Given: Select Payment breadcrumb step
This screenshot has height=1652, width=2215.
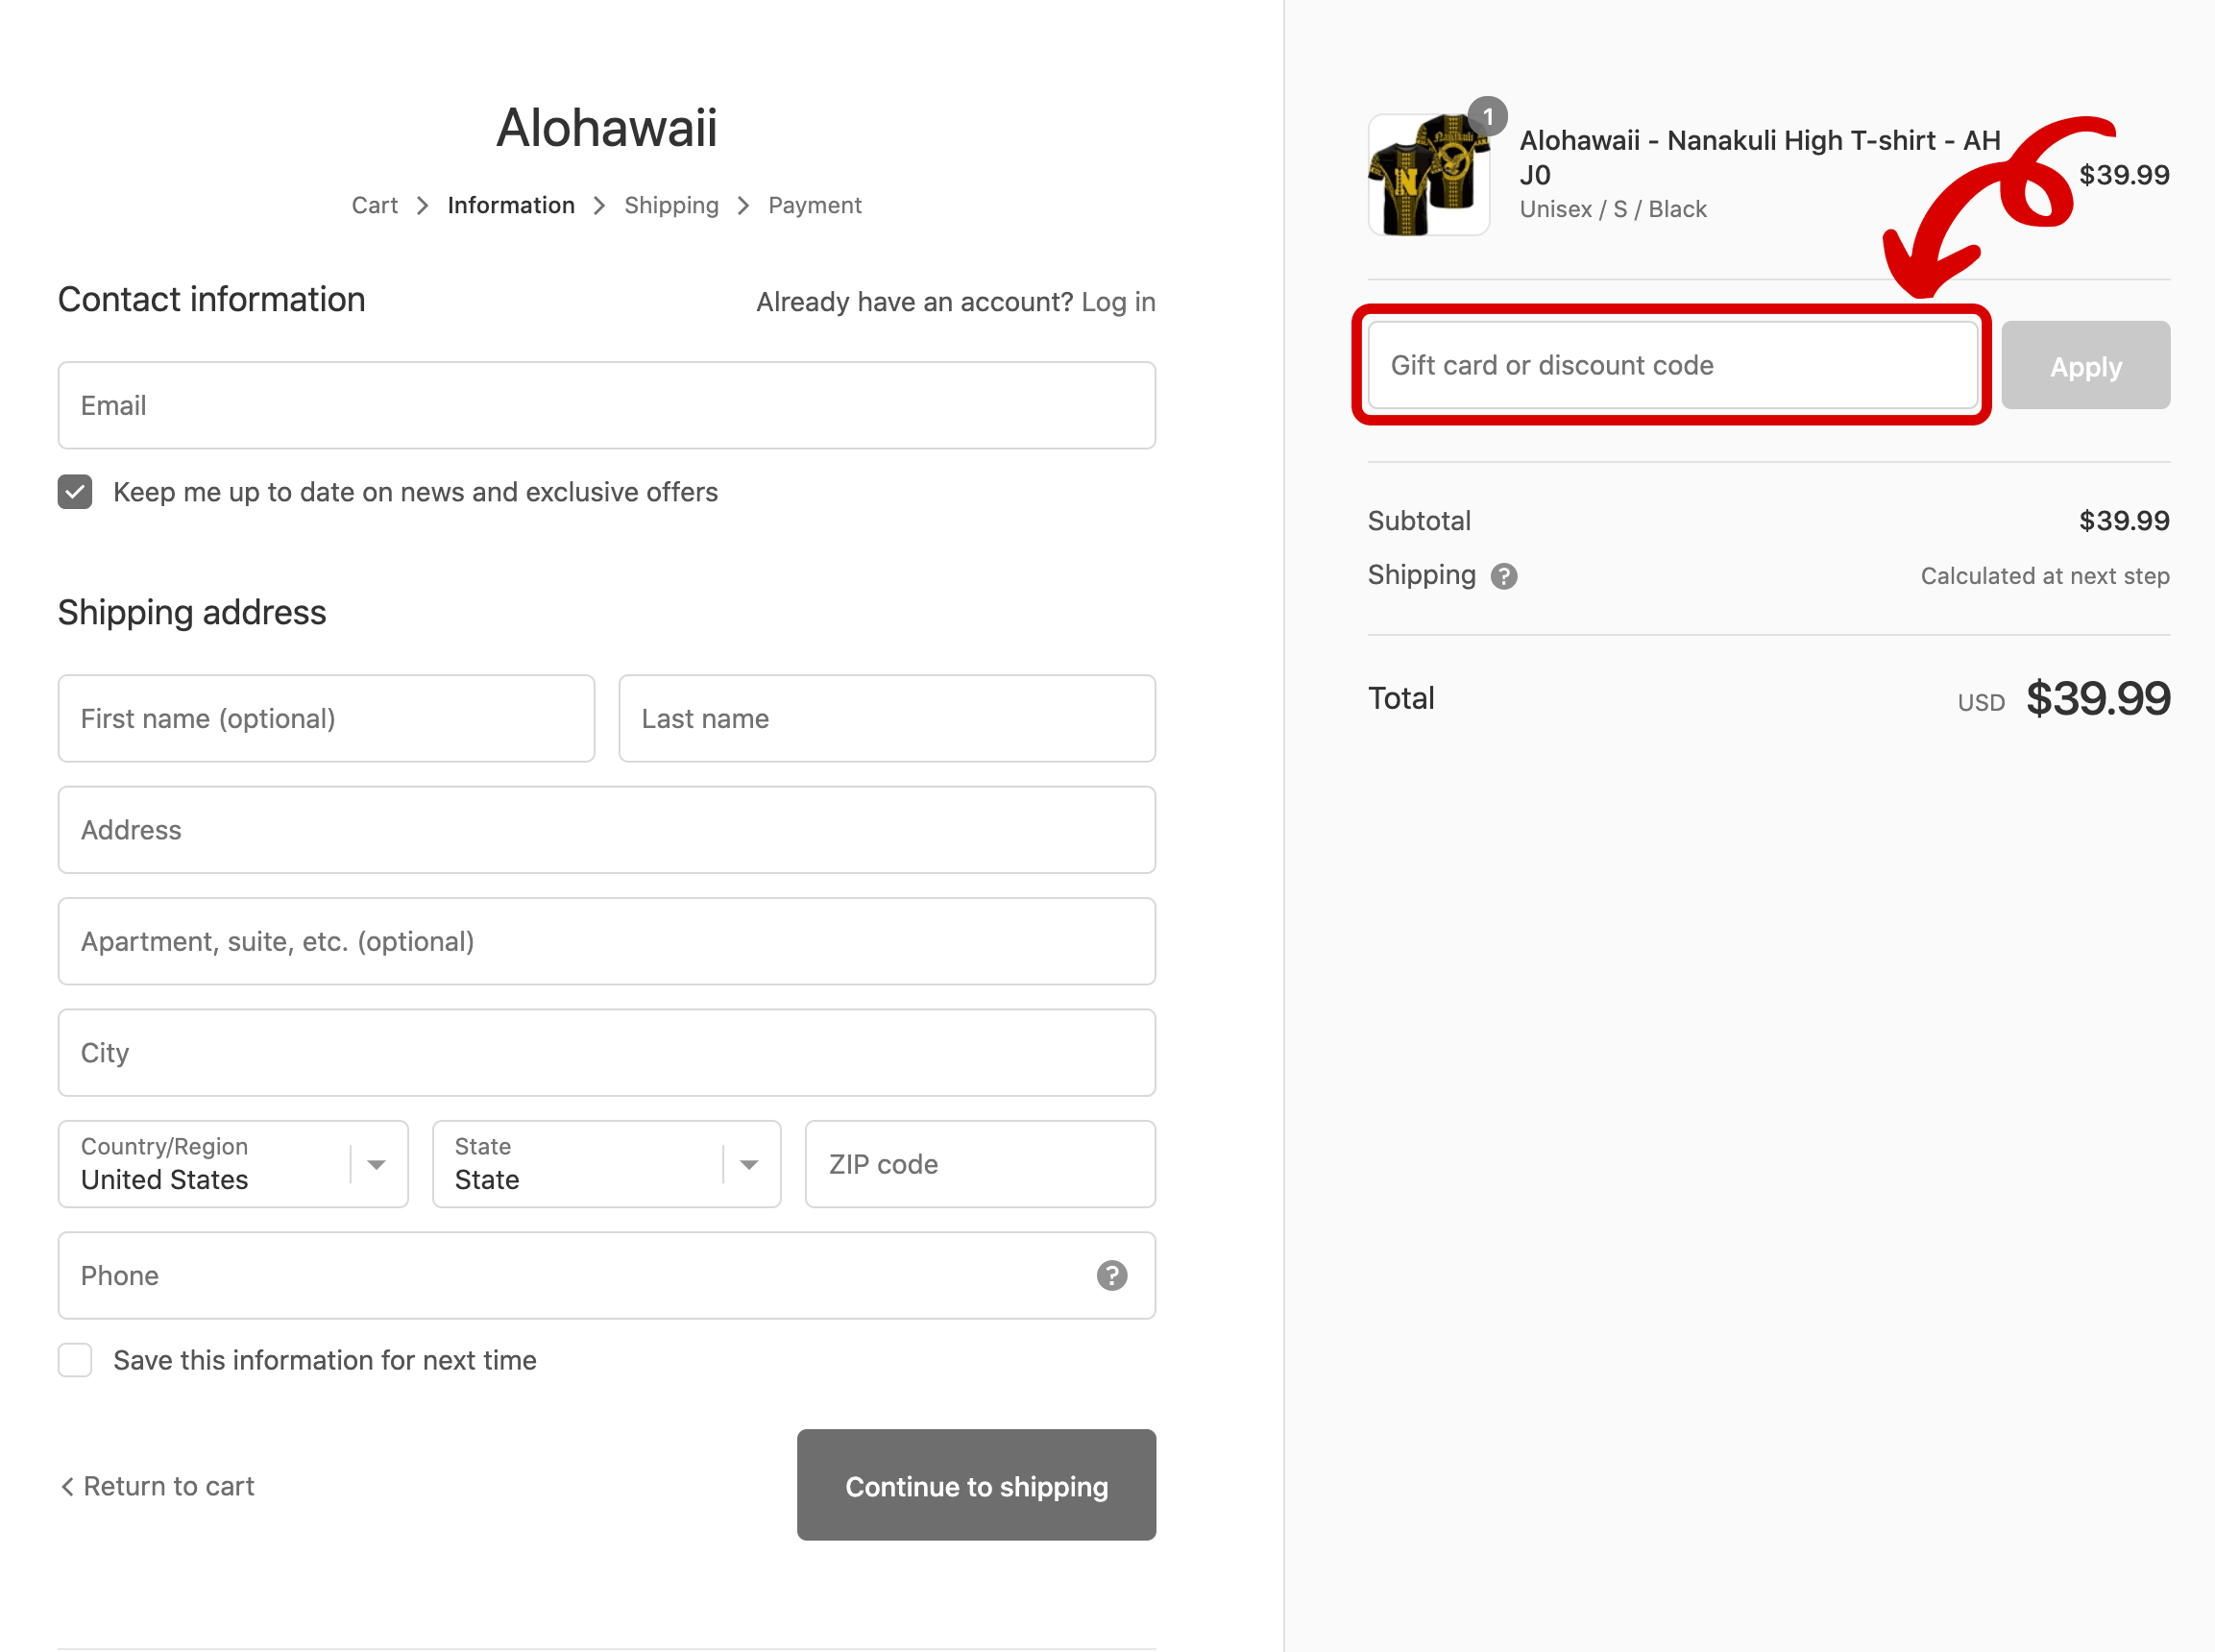Looking at the screenshot, I should point(814,205).
